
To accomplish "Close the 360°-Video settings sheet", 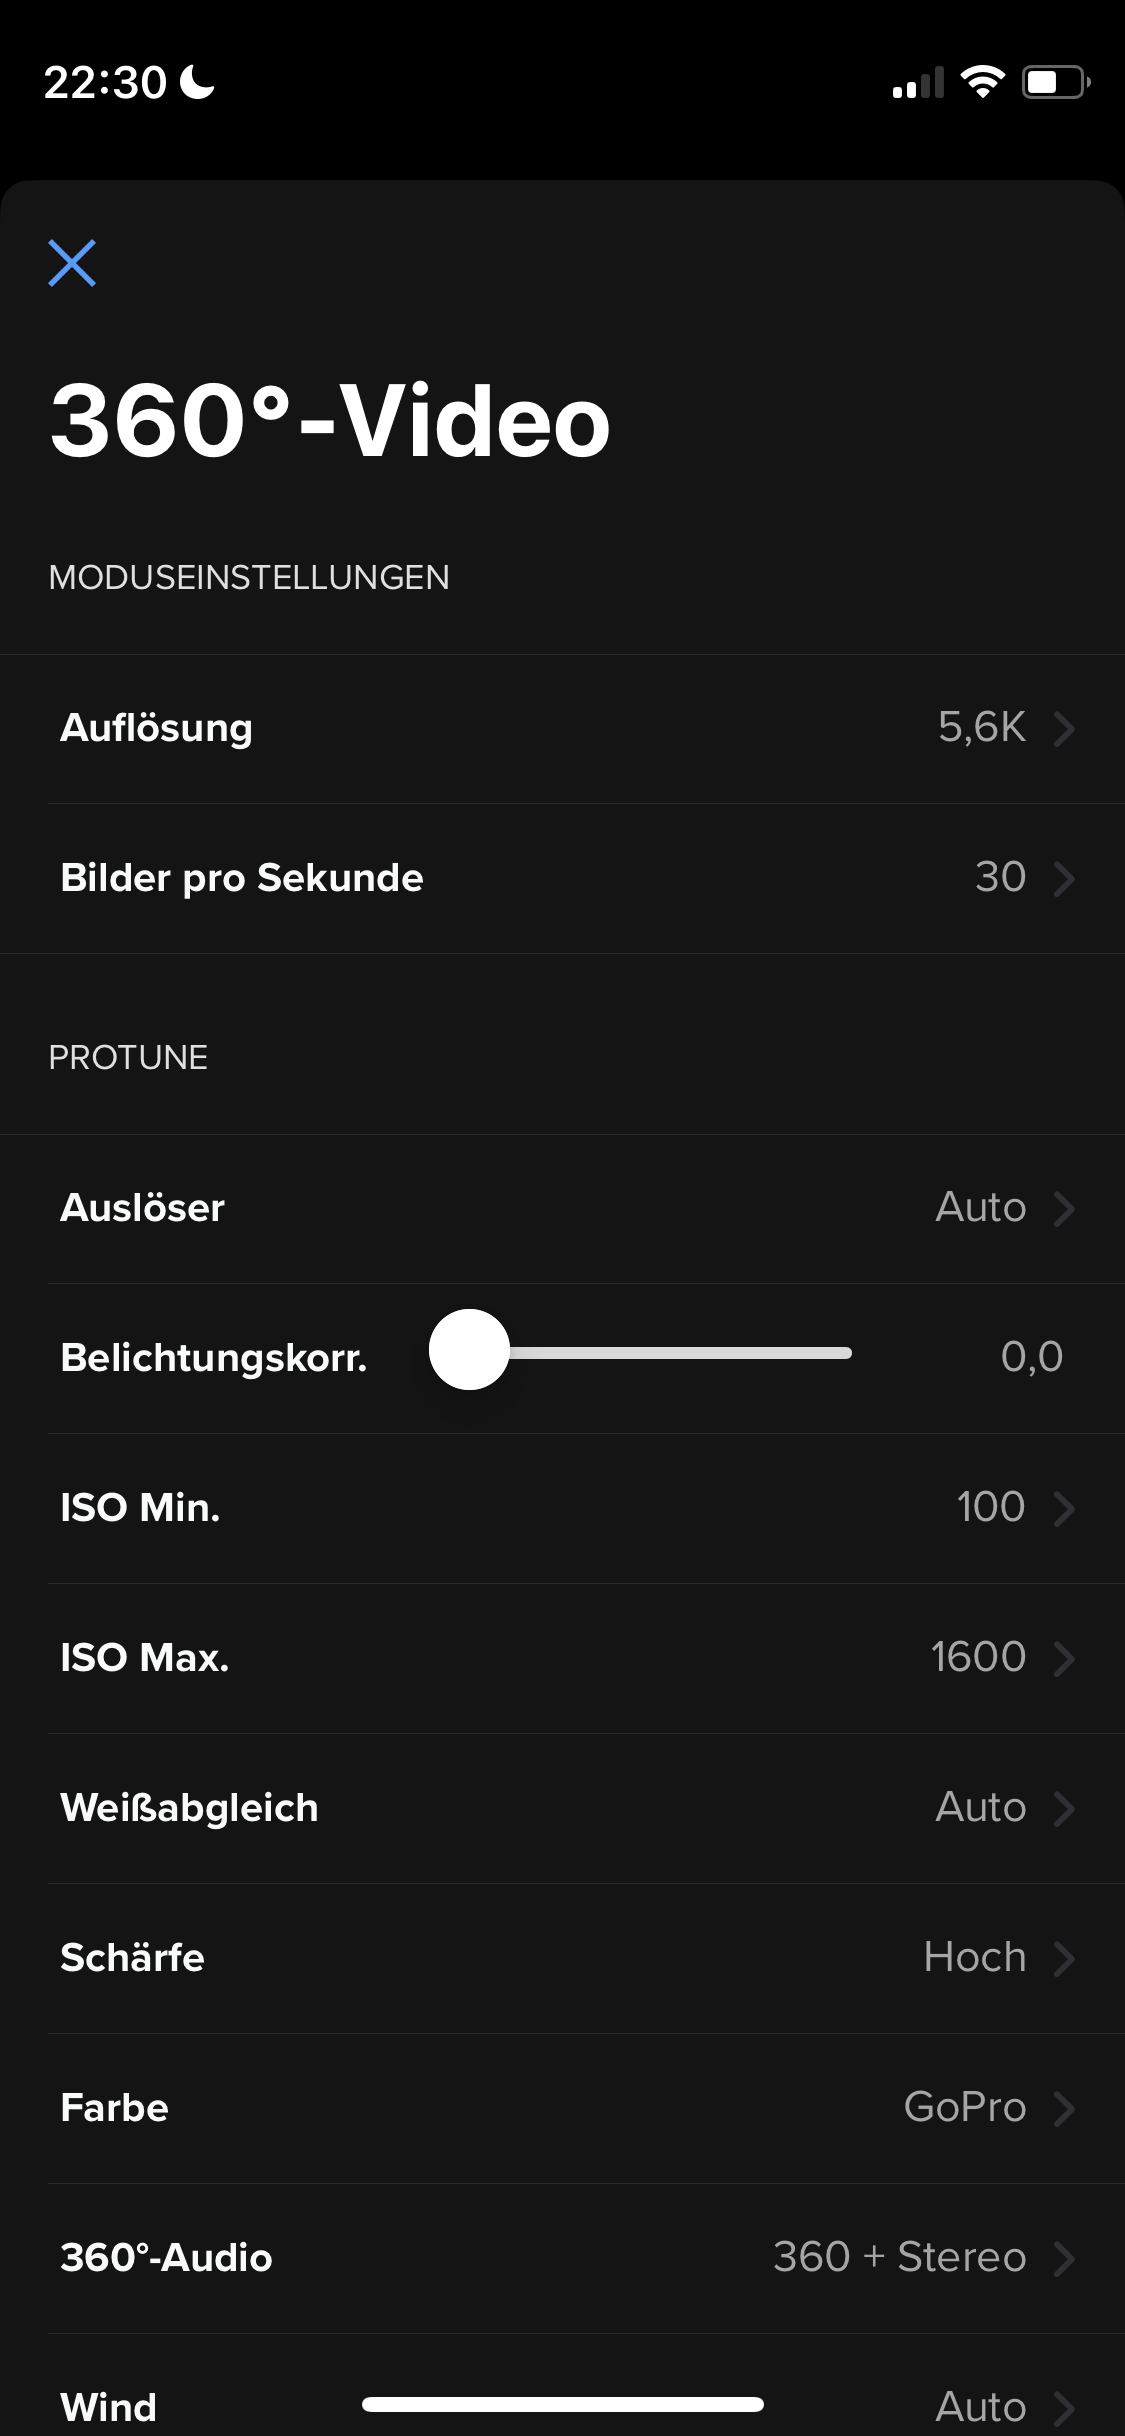I will [x=72, y=263].
